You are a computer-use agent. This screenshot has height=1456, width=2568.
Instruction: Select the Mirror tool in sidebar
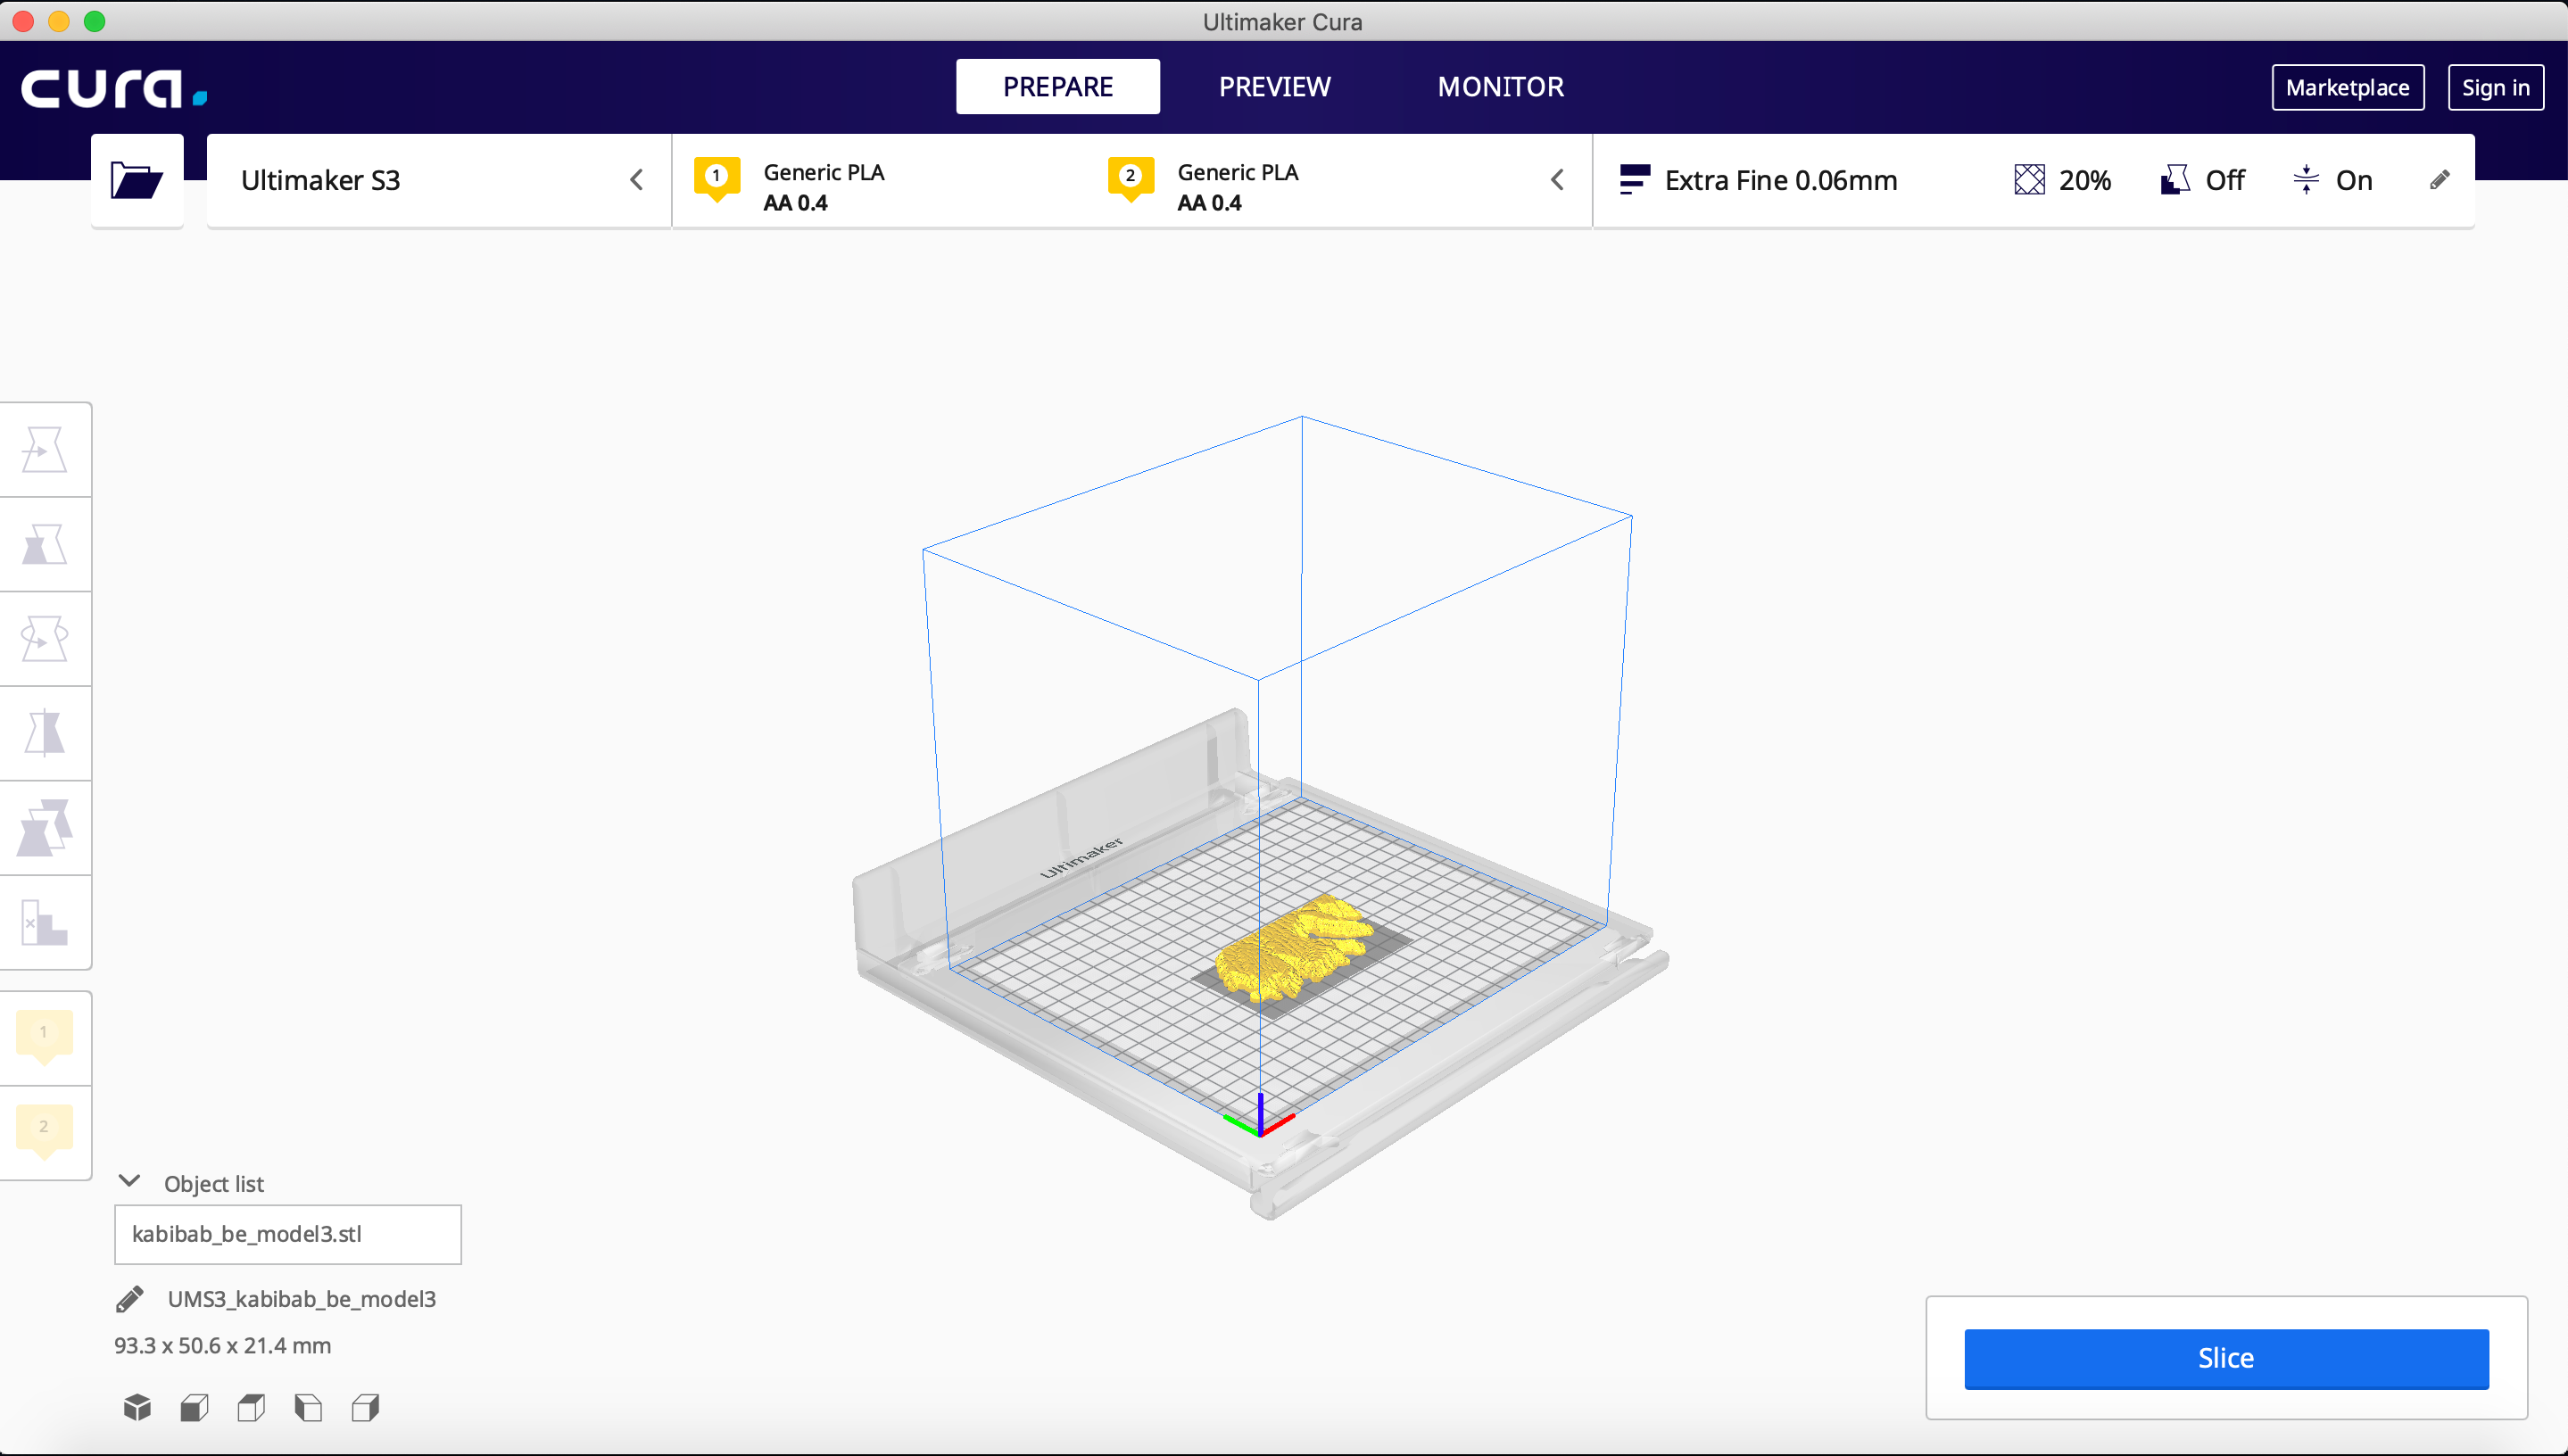click(x=45, y=733)
